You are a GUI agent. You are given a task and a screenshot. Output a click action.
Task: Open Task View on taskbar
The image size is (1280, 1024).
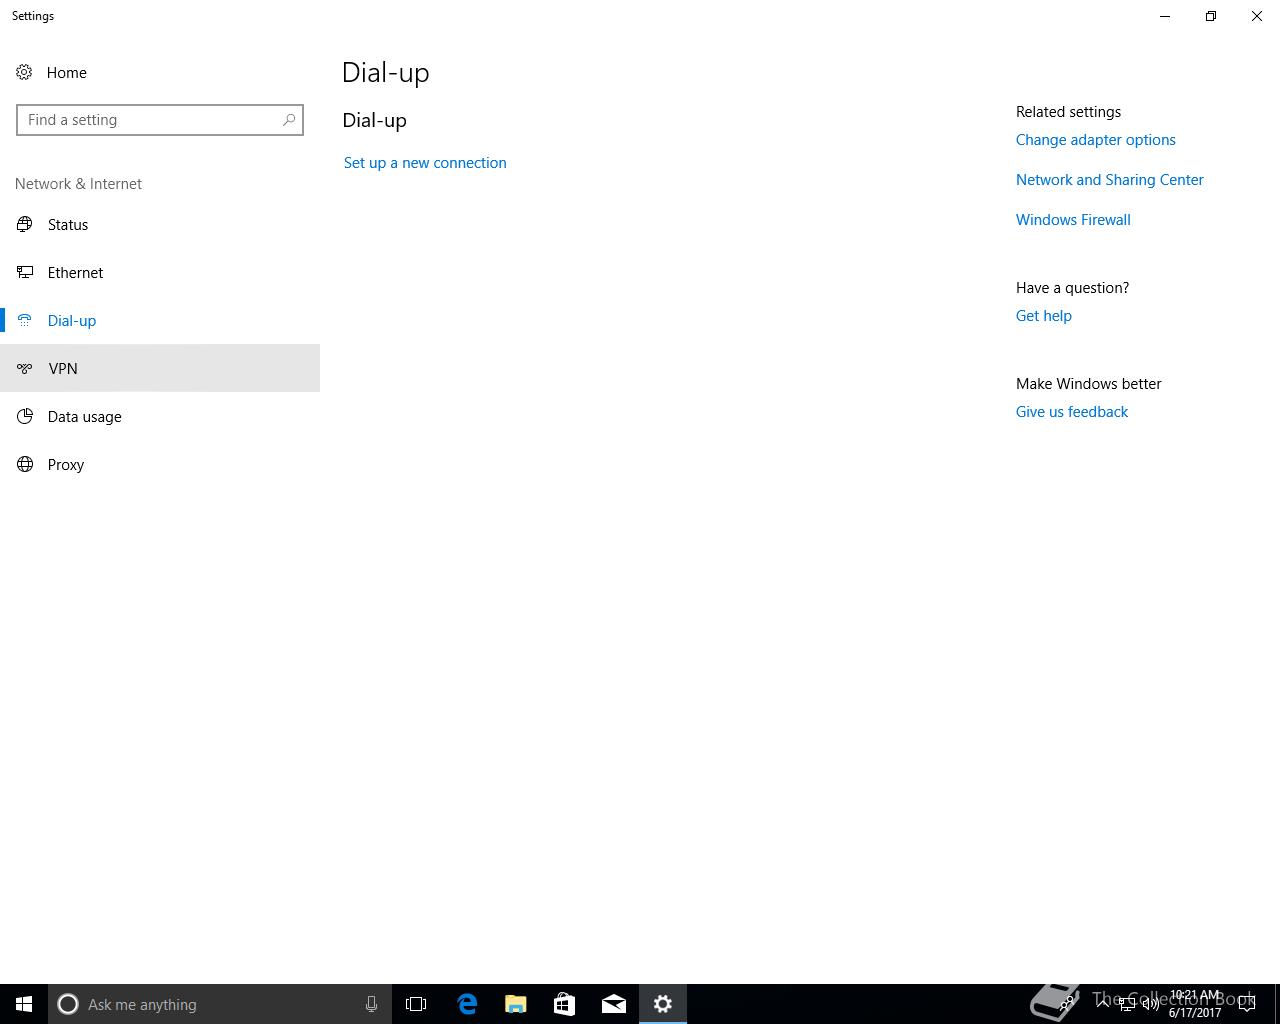[x=416, y=1004]
